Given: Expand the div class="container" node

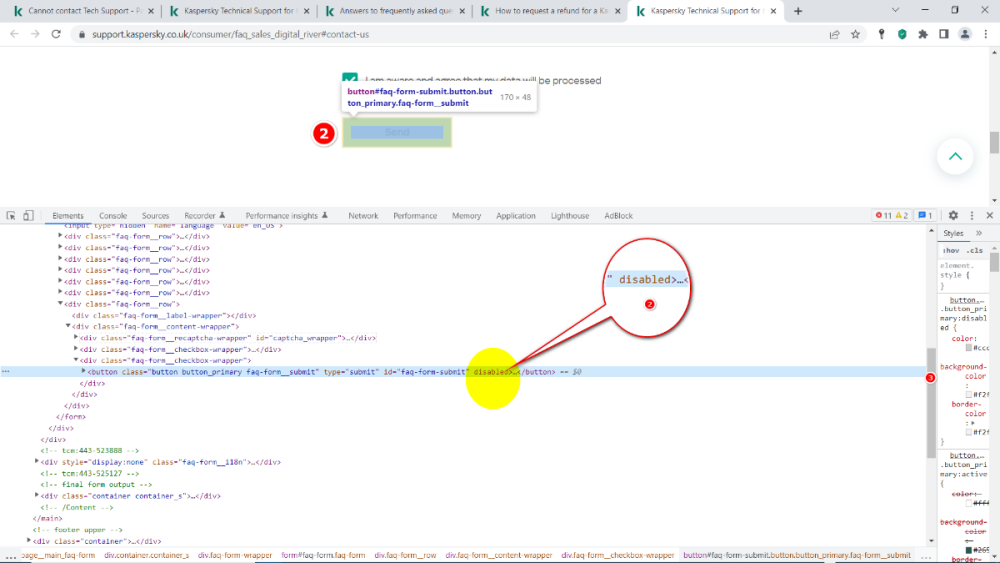Looking at the screenshot, I should pyautogui.click(x=29, y=541).
